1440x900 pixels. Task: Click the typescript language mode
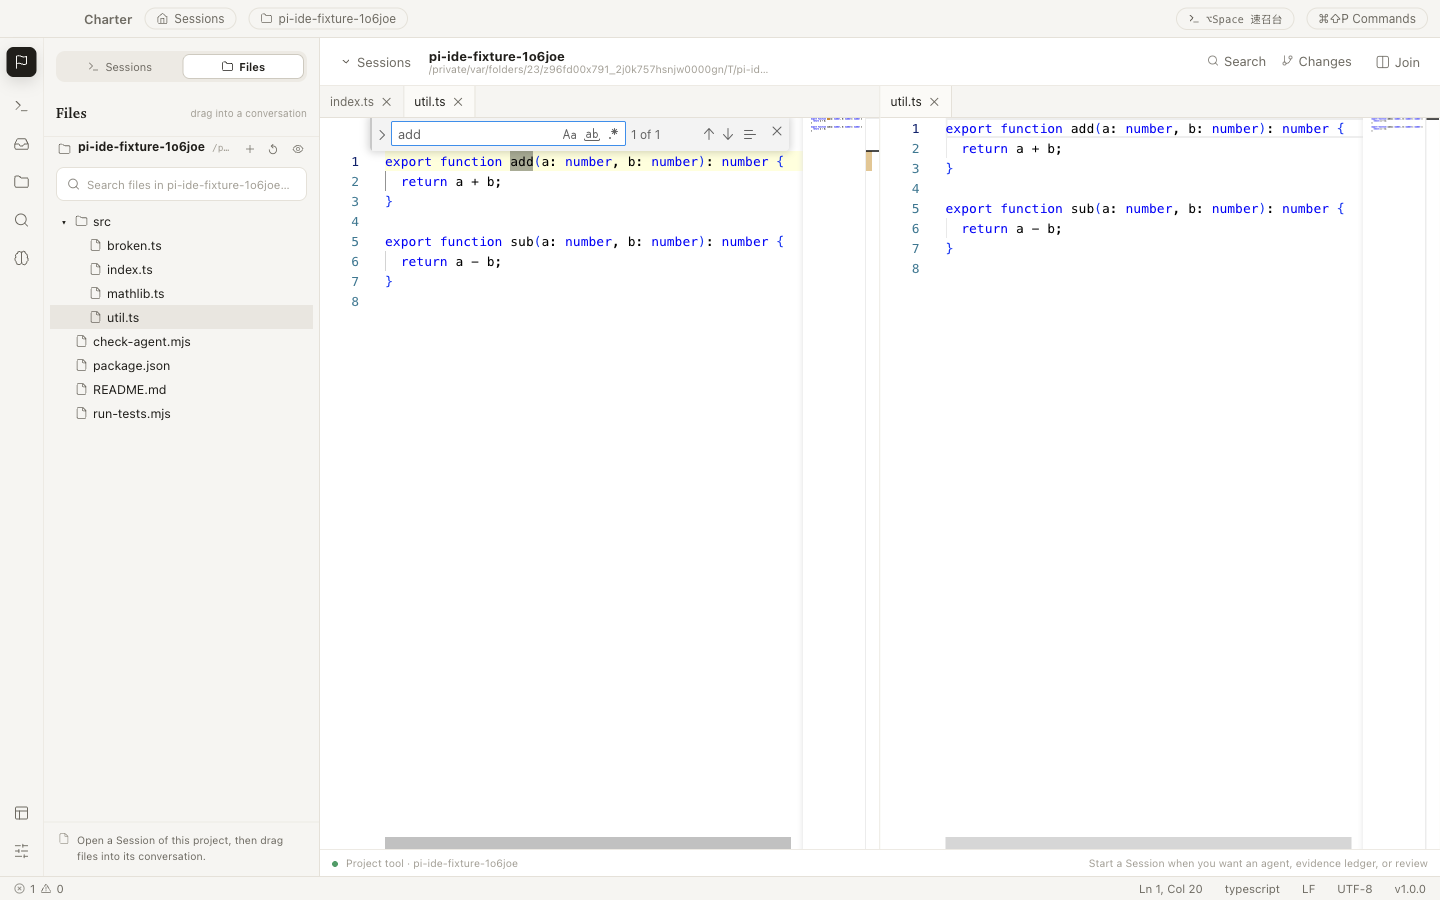pyautogui.click(x=1252, y=889)
